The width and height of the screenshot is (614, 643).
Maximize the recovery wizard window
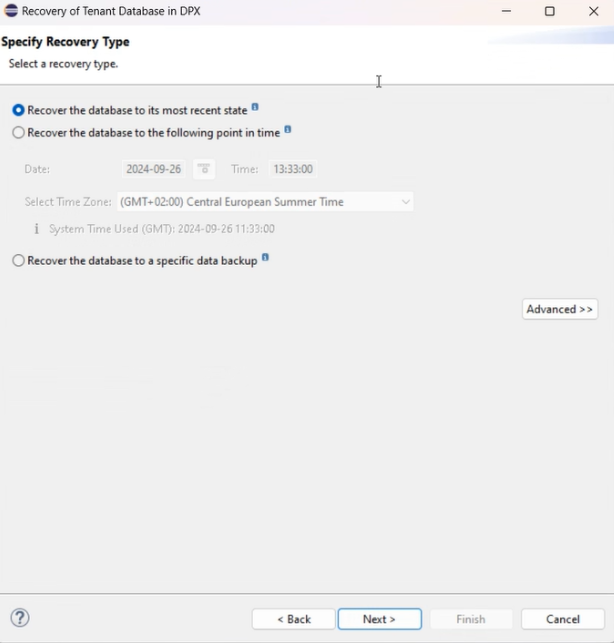(x=549, y=11)
